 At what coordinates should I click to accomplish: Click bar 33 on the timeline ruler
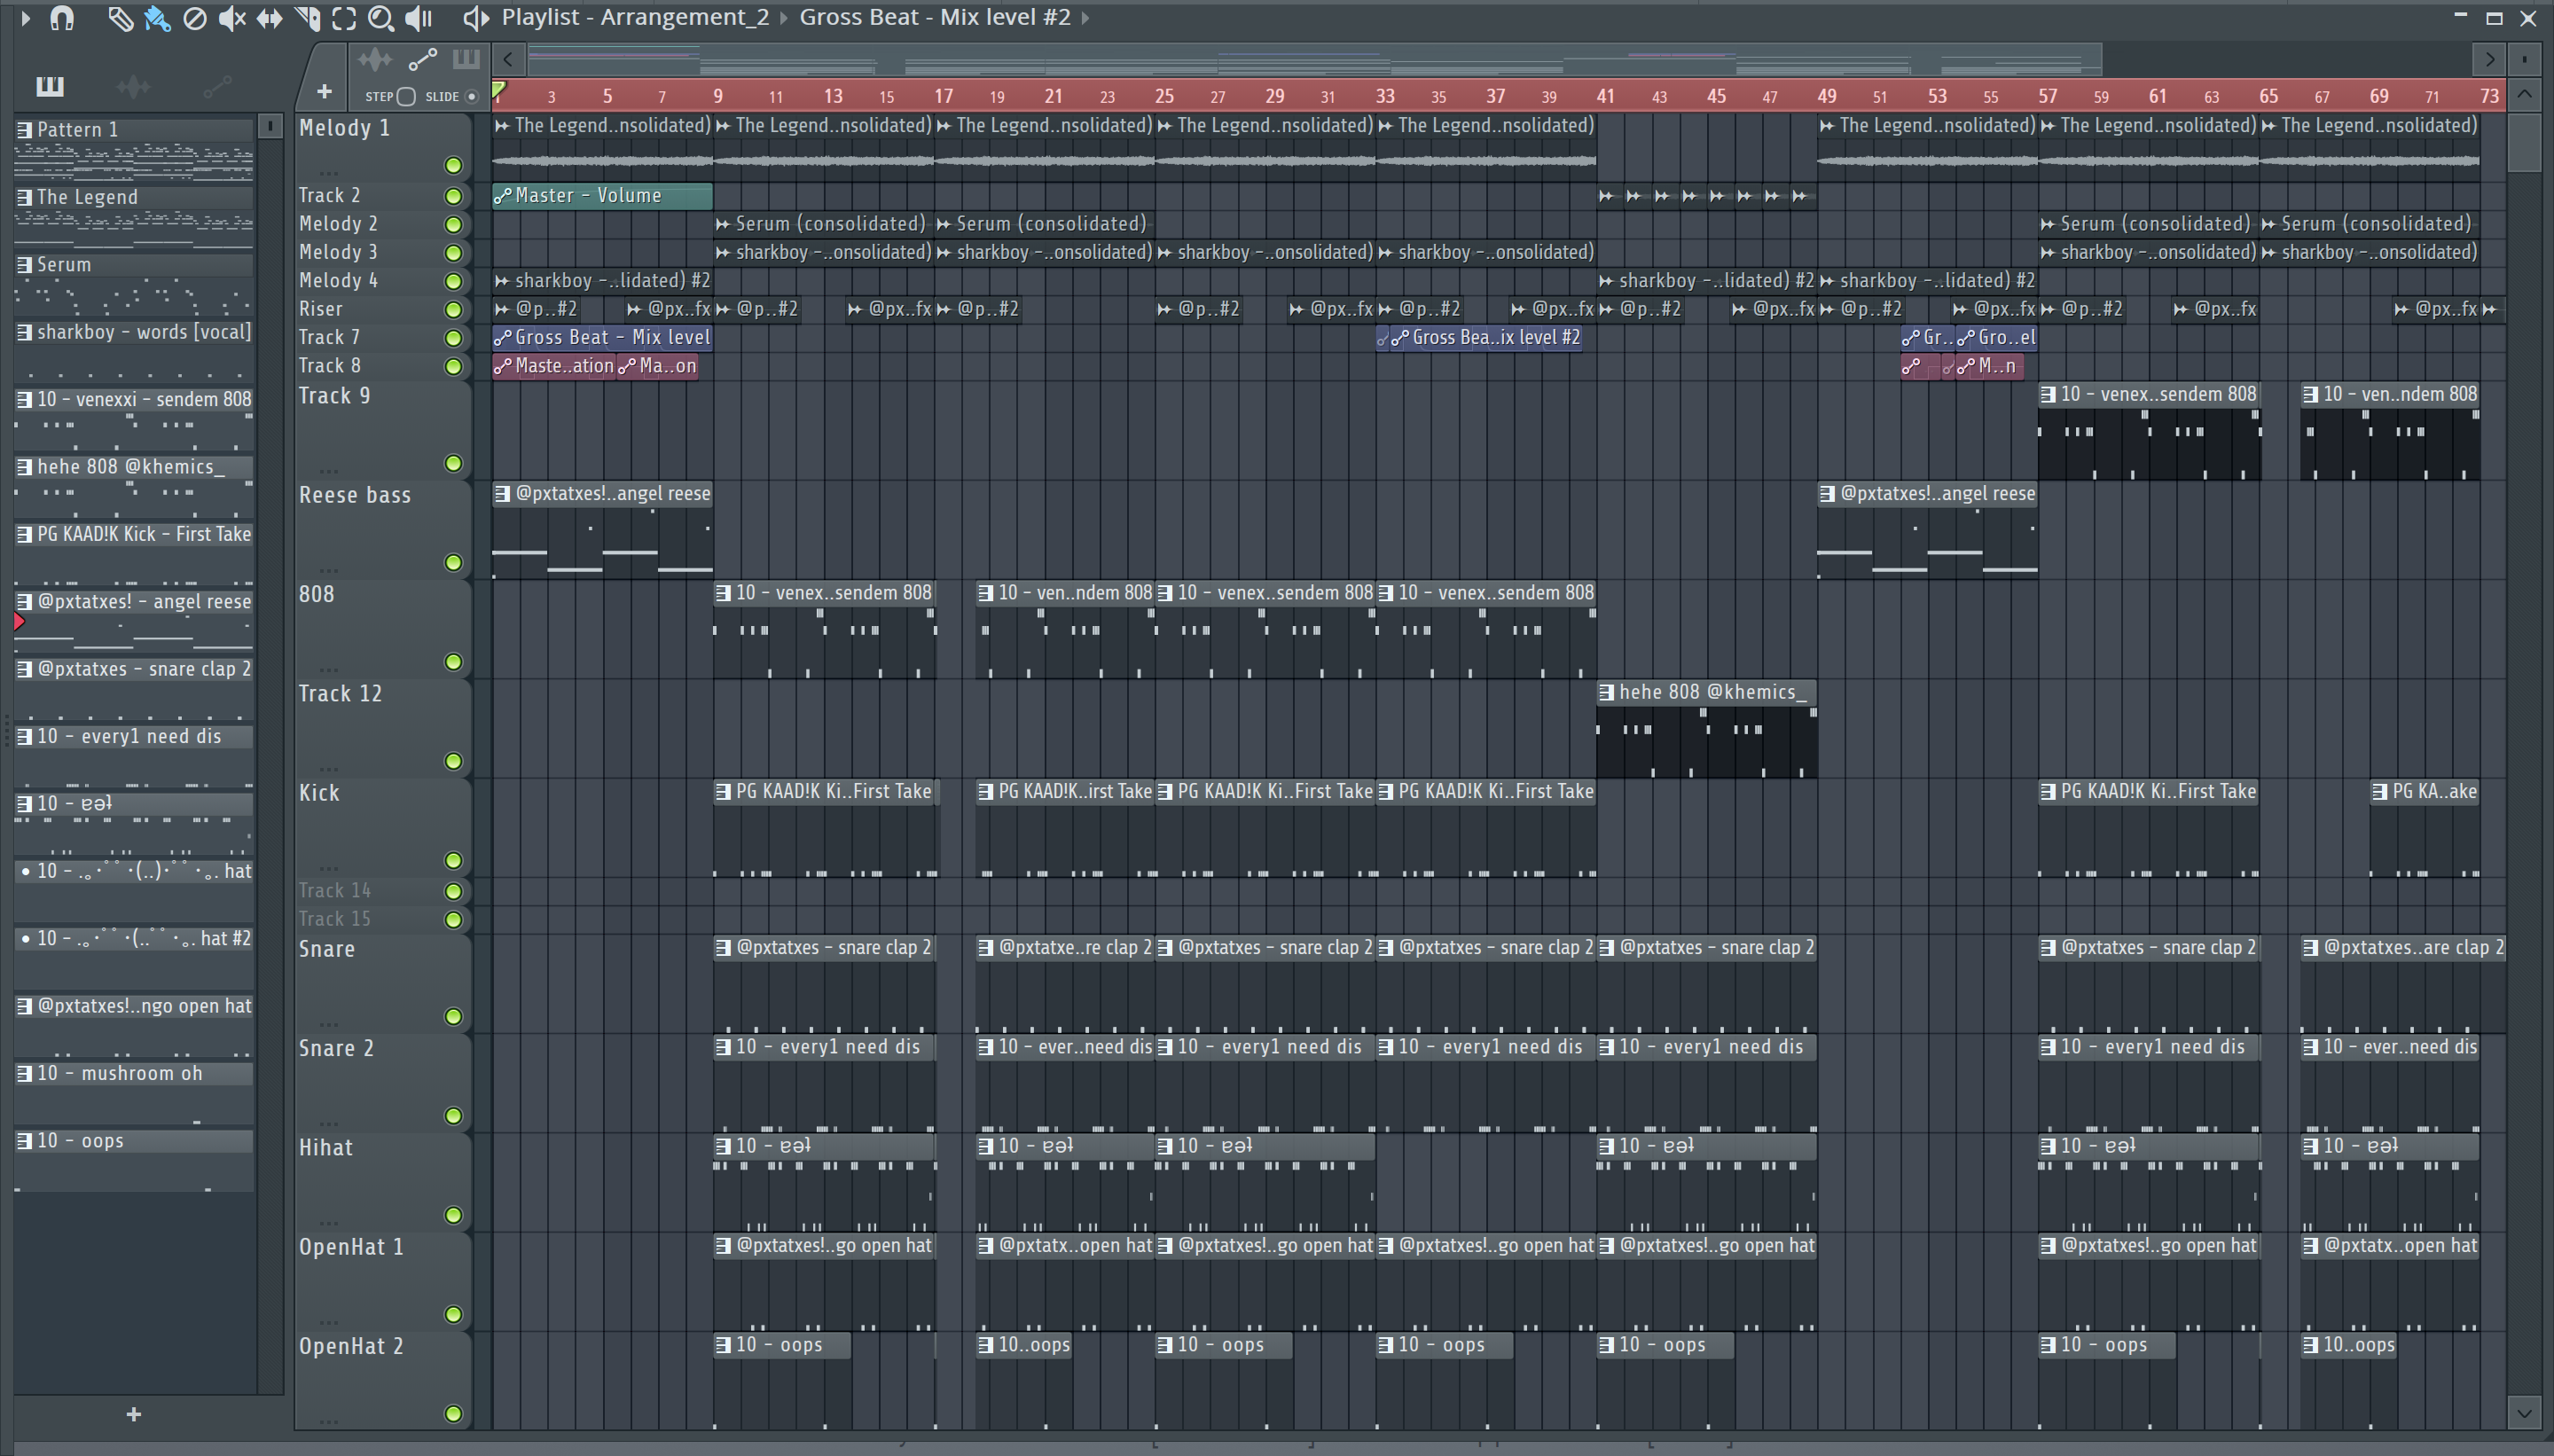1385,97
